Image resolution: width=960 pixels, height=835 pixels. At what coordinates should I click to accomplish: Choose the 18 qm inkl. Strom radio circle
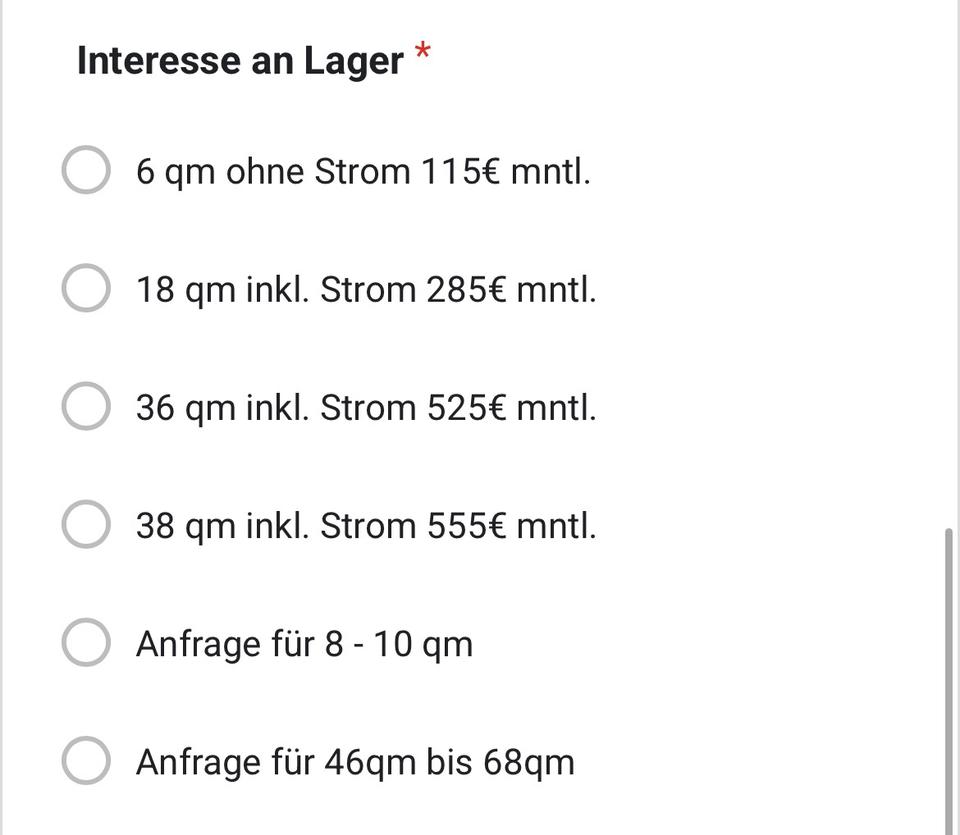pos(86,289)
